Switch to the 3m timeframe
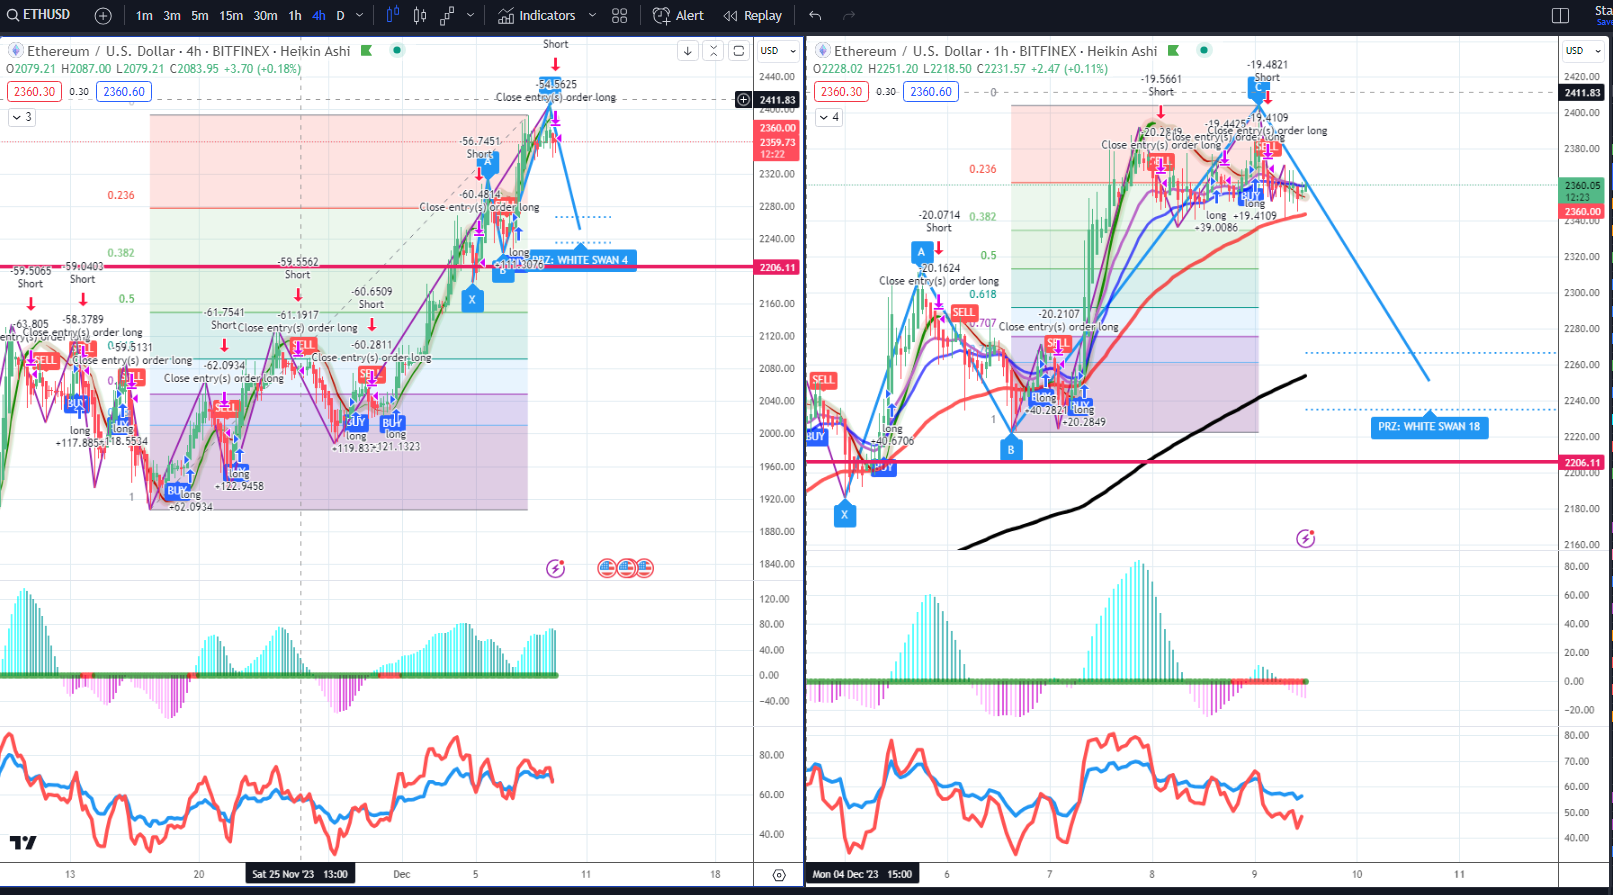The image size is (1613, 895). tap(172, 15)
